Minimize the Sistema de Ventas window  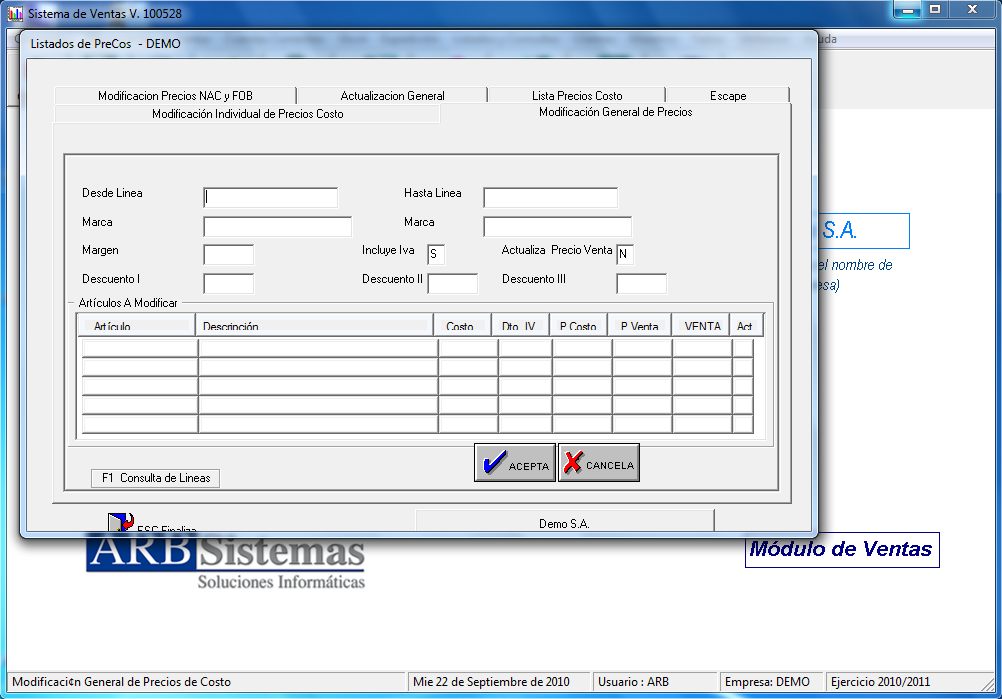click(907, 10)
